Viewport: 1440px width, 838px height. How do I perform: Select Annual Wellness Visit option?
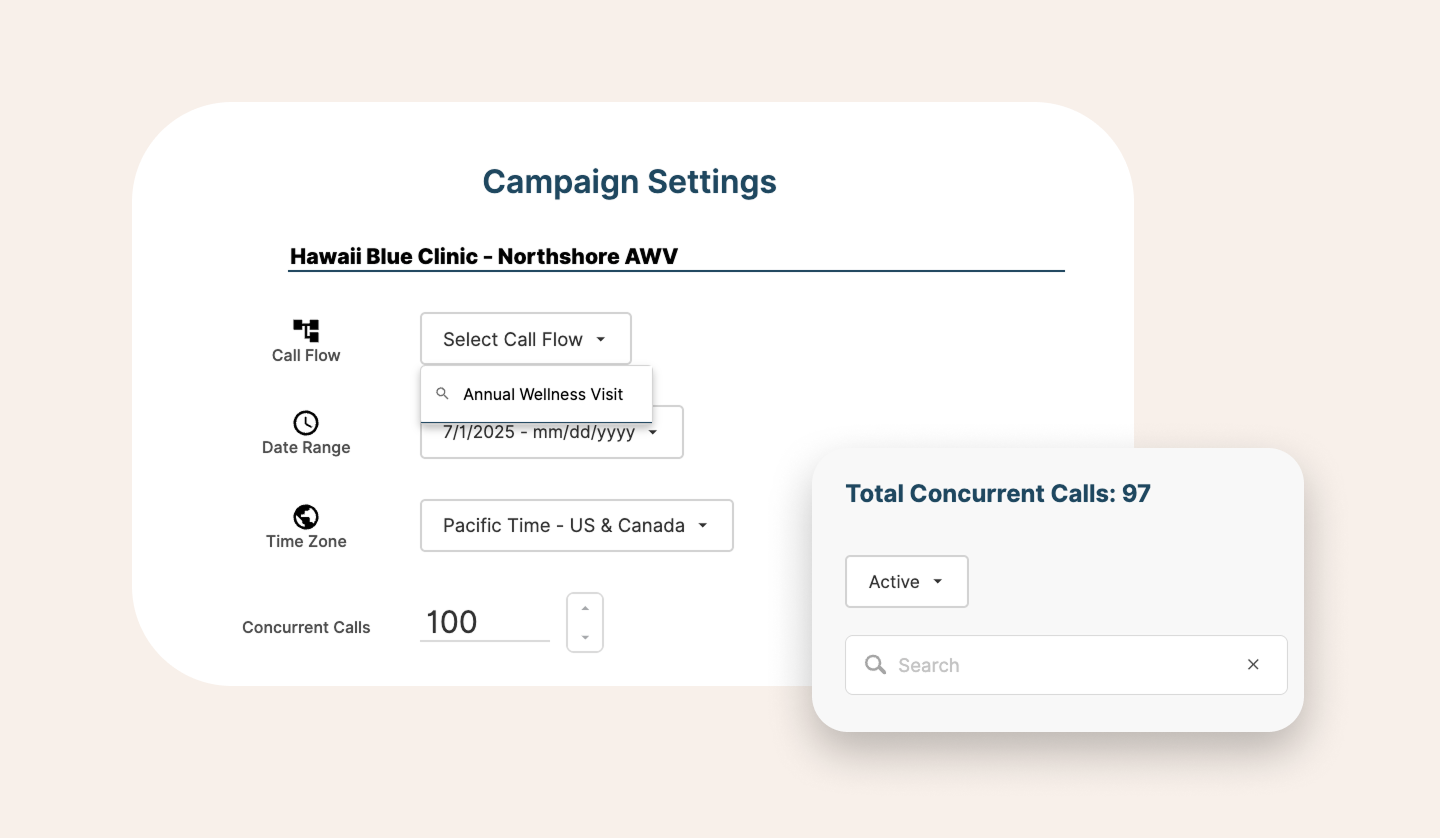[x=543, y=394]
